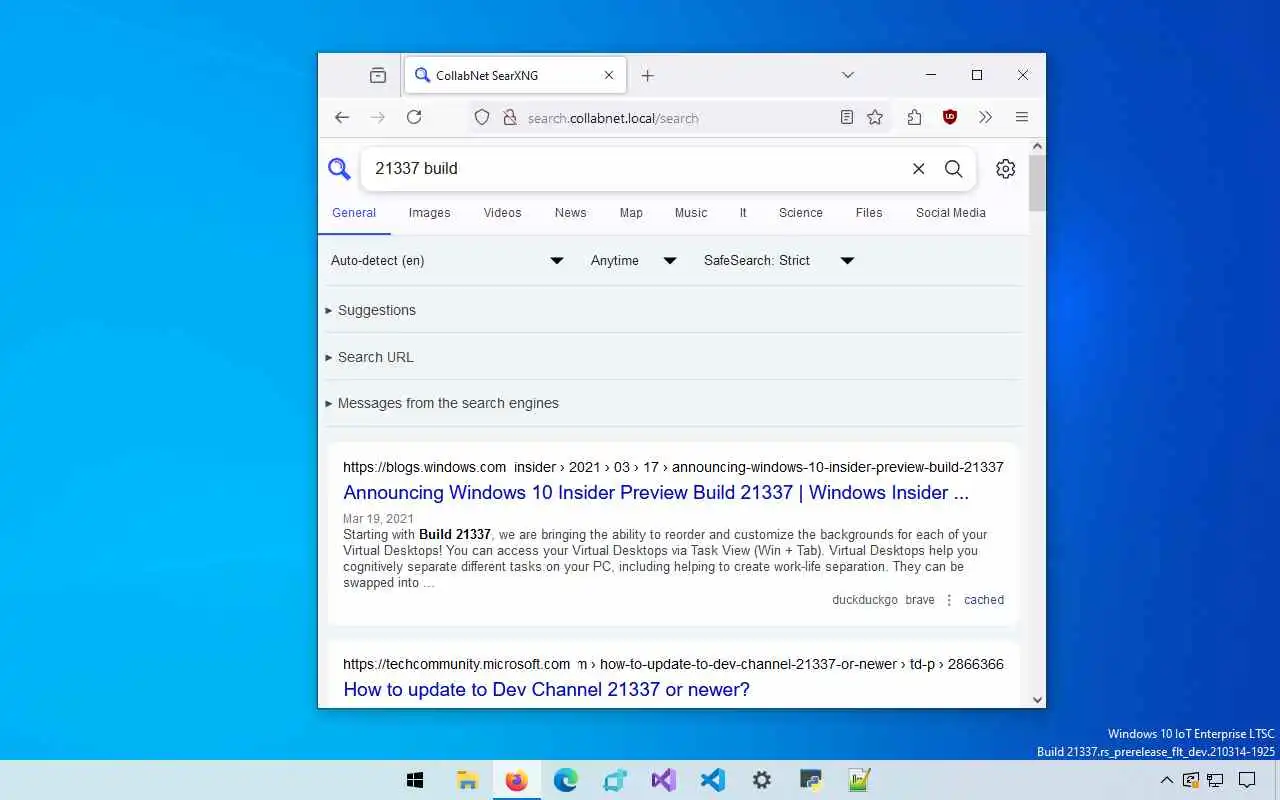
Task: Click the page scrollbar down arrow
Action: [1037, 700]
